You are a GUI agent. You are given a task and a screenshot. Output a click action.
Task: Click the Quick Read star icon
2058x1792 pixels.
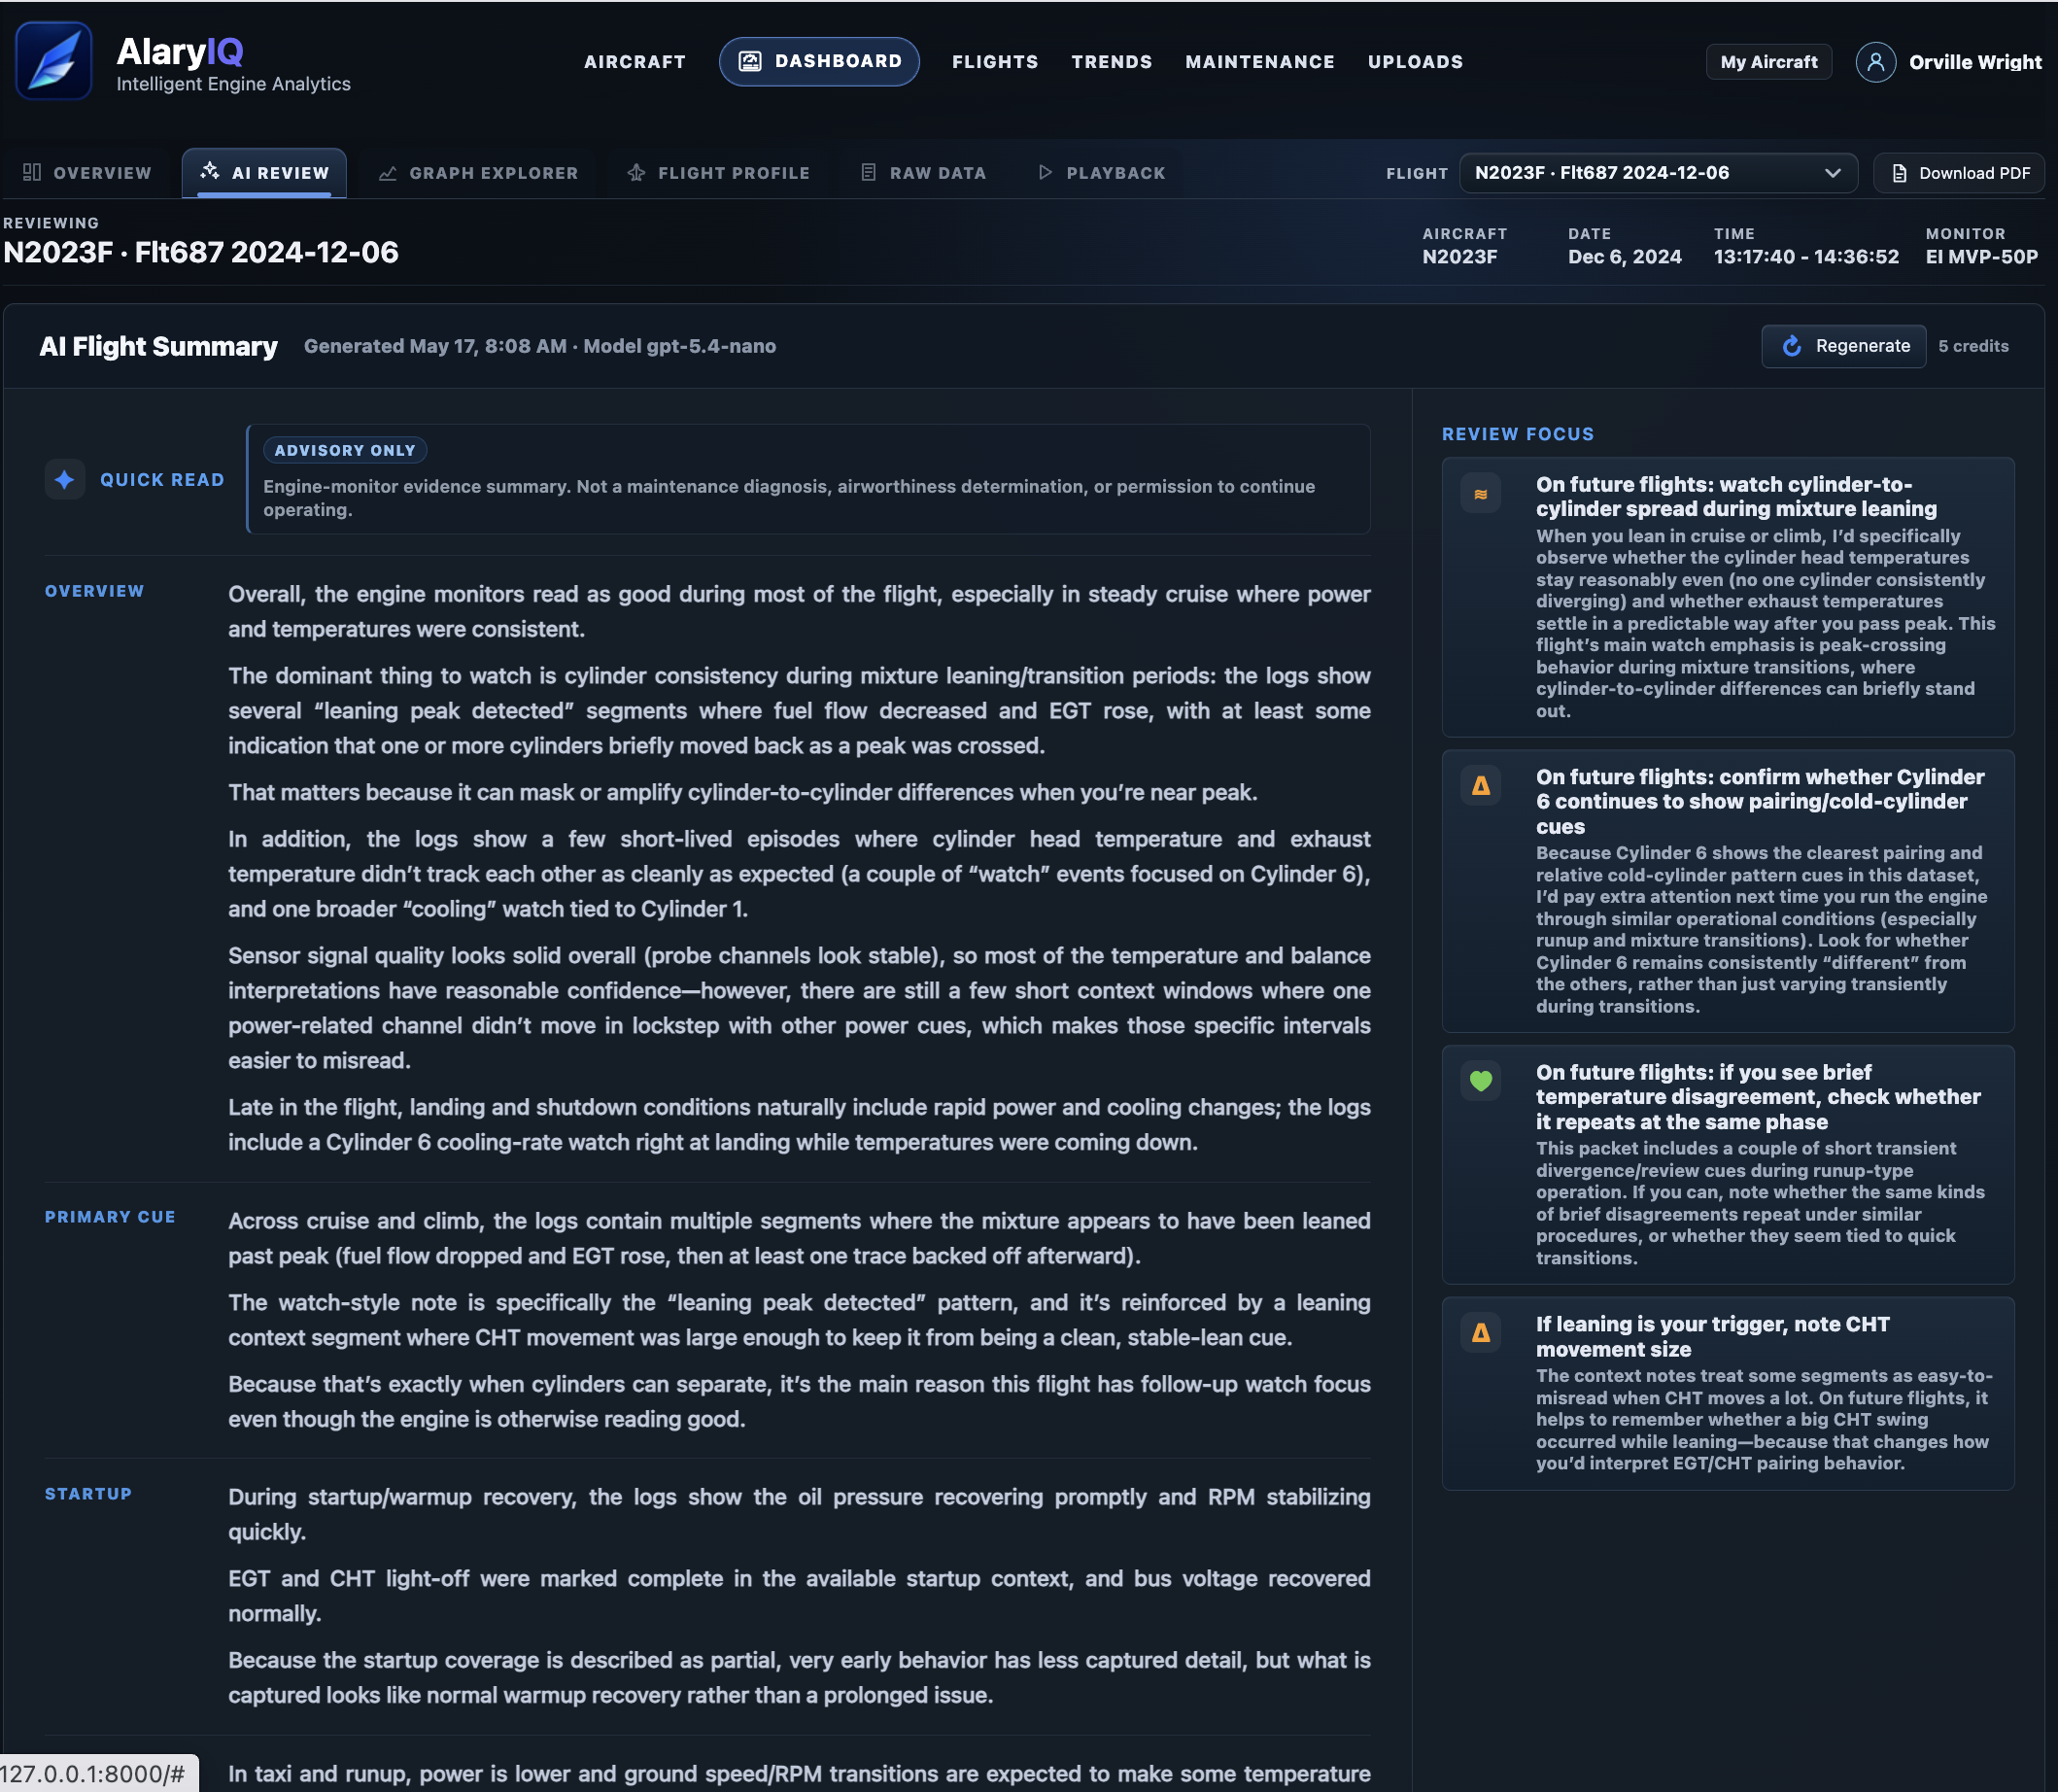click(x=65, y=479)
